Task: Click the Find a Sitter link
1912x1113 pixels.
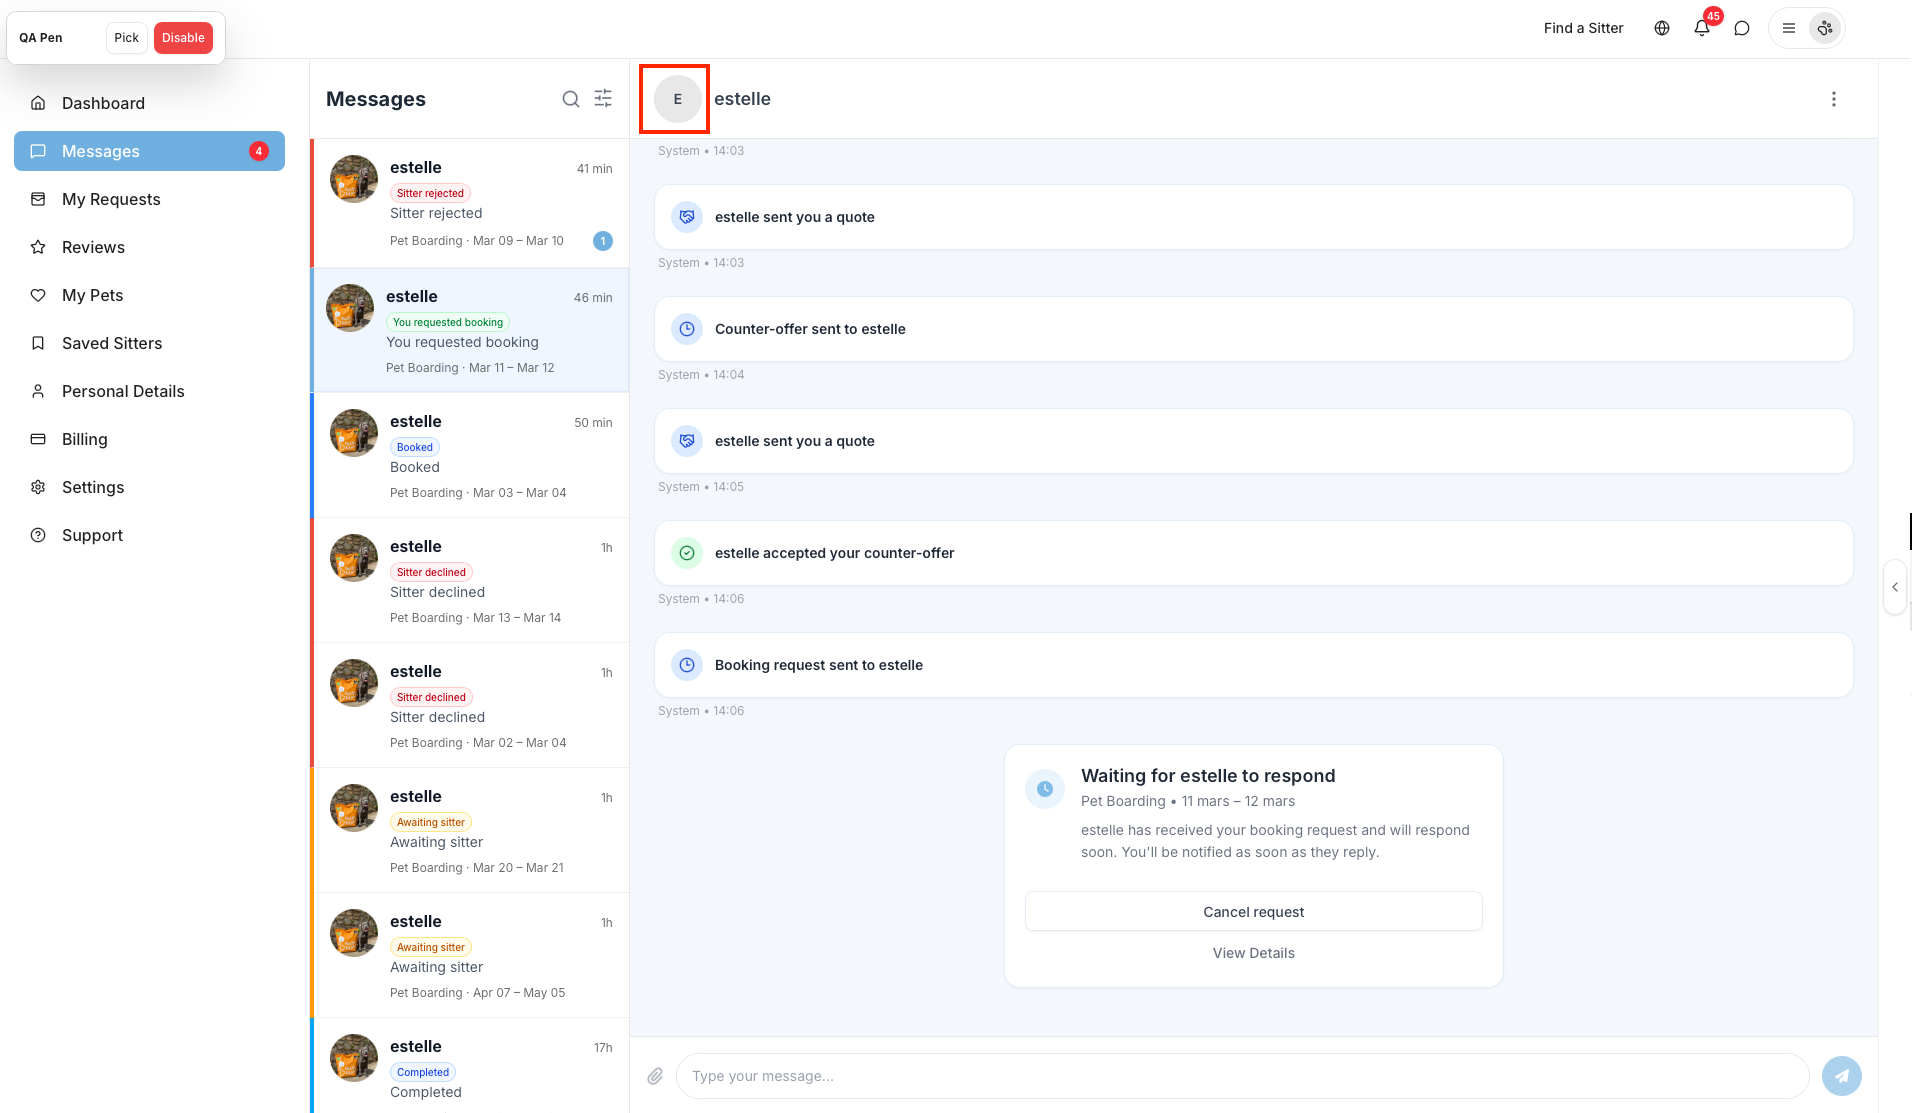Action: pos(1583,28)
